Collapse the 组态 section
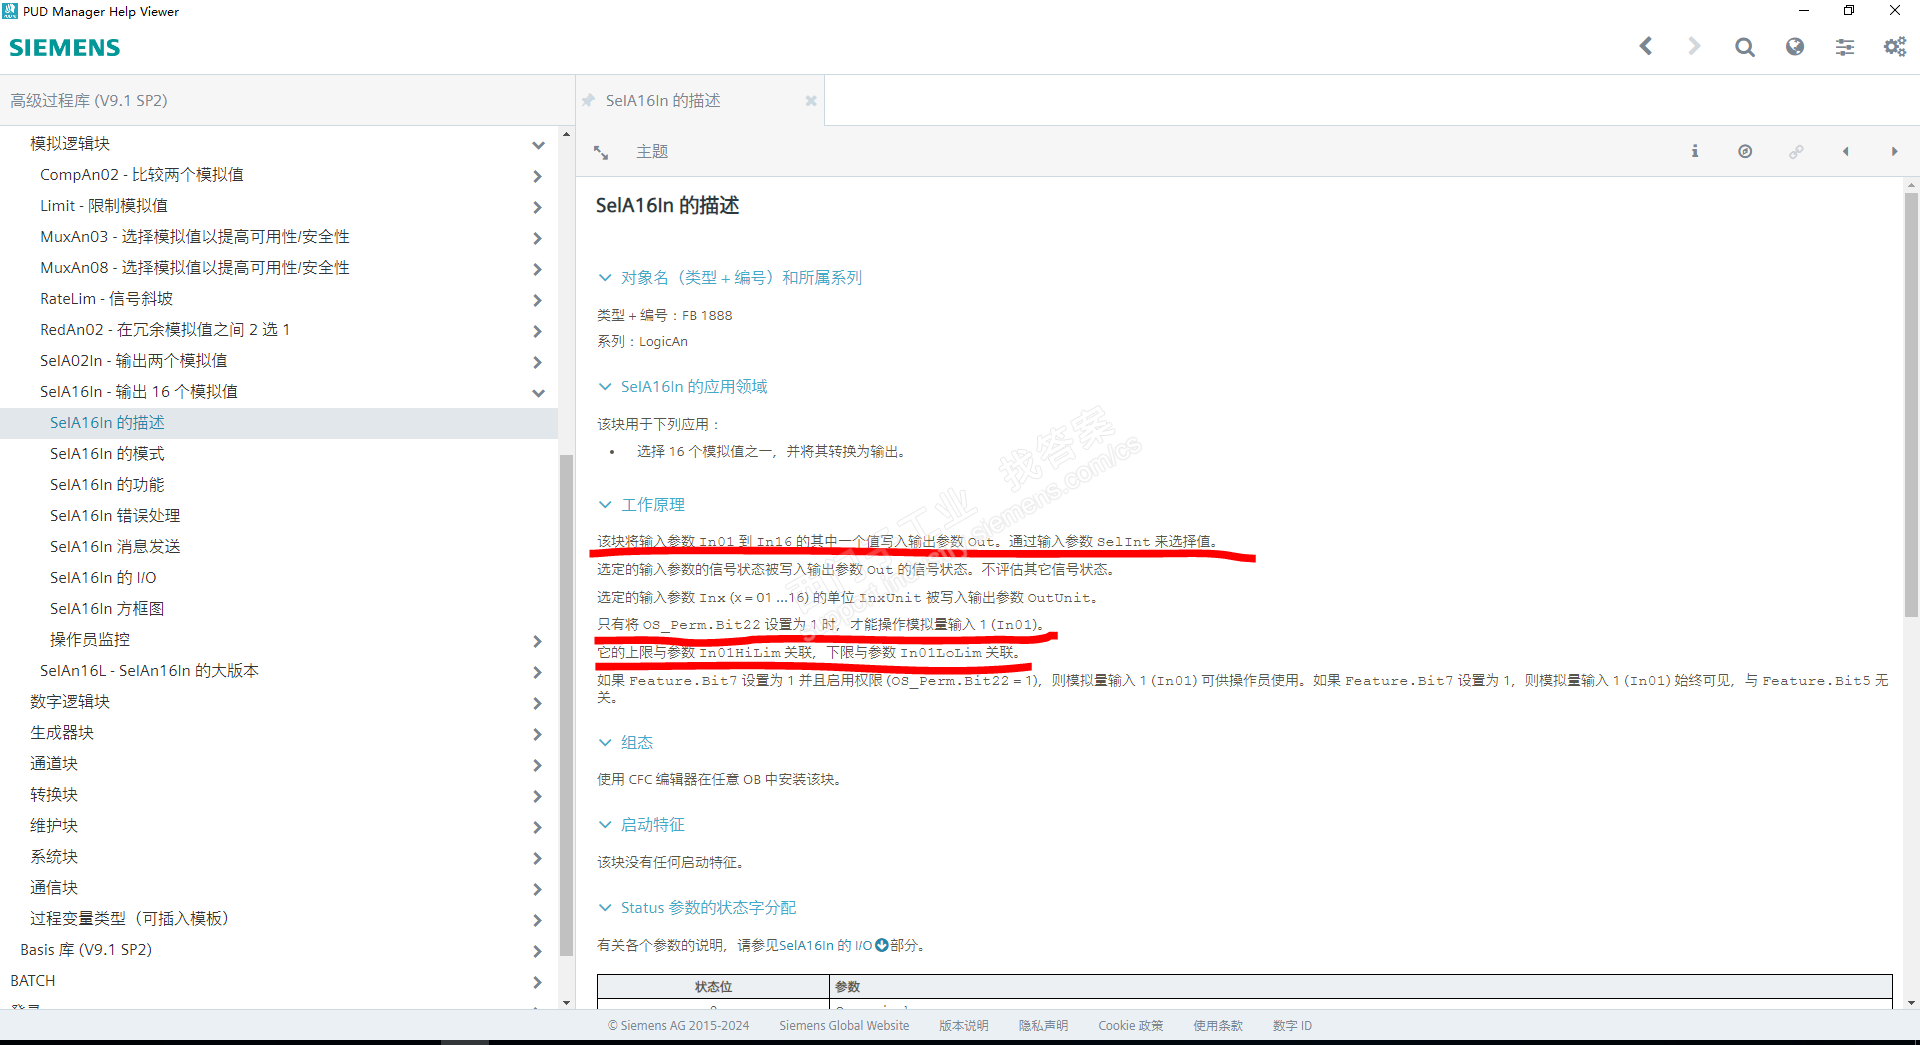Image resolution: width=1920 pixels, height=1045 pixels. pos(605,742)
